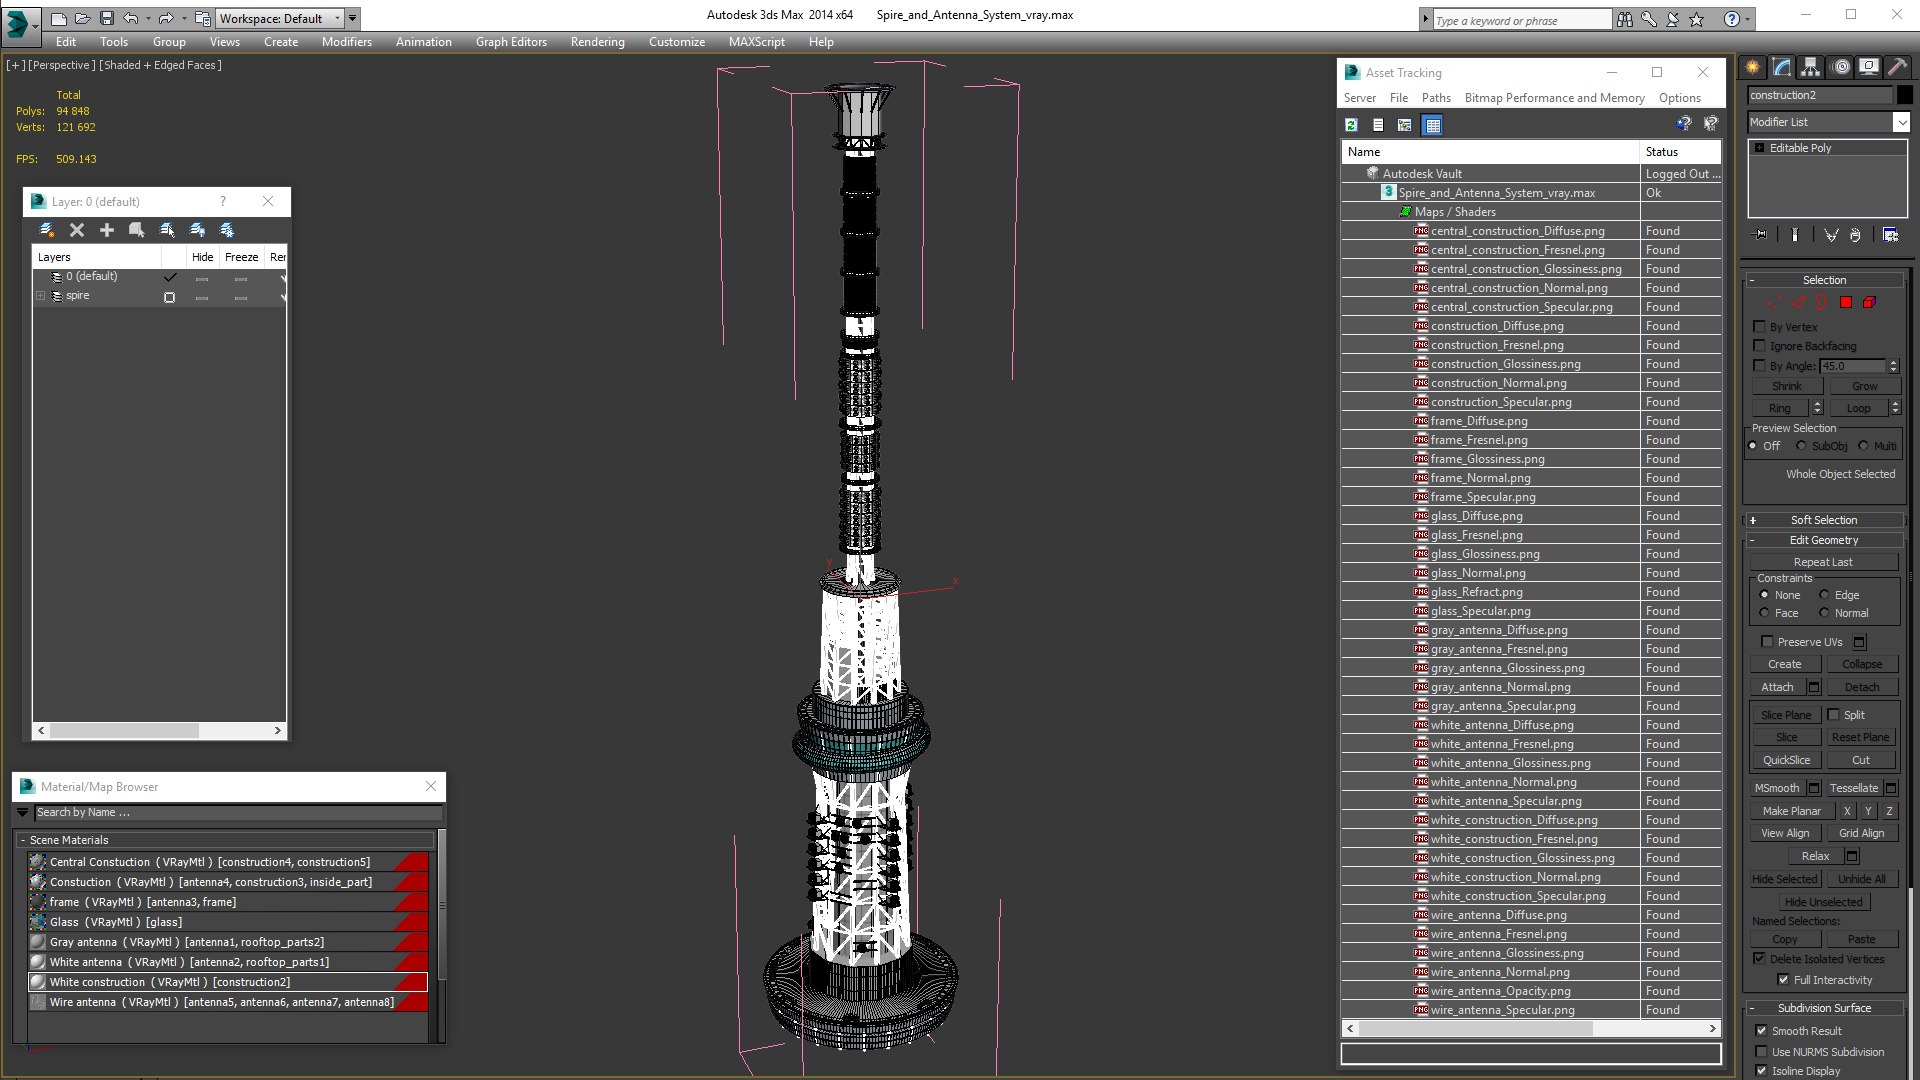This screenshot has height=1080, width=1920.
Task: Enable By Vertex checkbox
Action: point(1760,327)
